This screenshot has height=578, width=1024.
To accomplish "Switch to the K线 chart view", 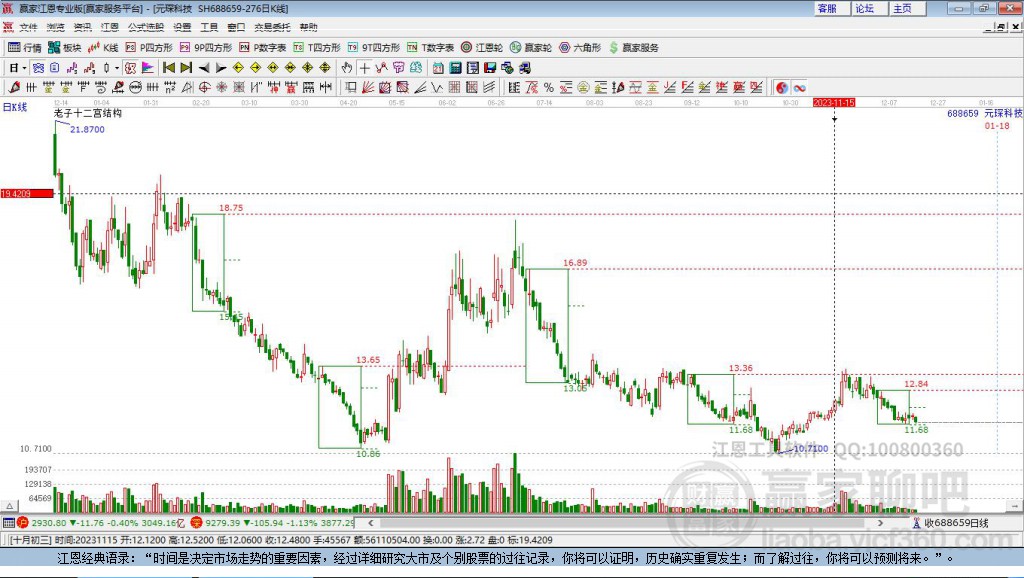I will [x=103, y=48].
